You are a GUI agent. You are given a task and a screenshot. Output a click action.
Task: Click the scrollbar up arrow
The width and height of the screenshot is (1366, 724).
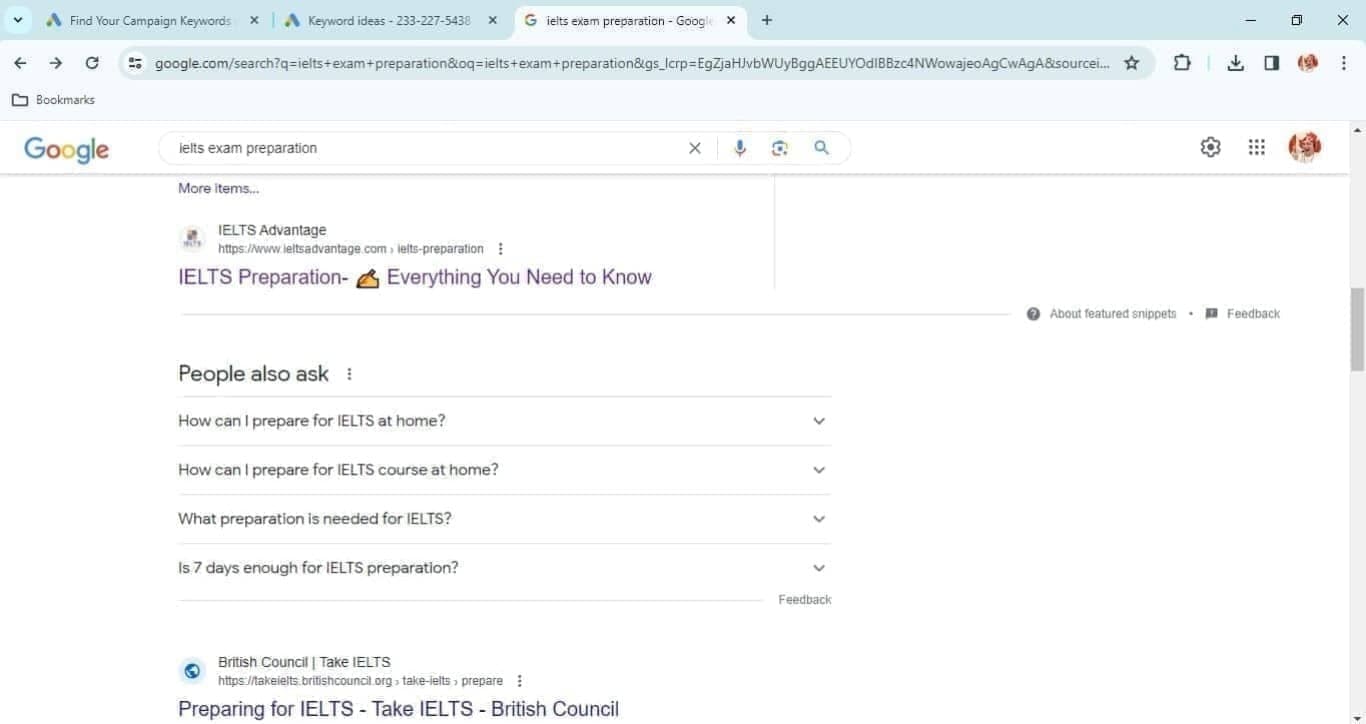[1357, 130]
